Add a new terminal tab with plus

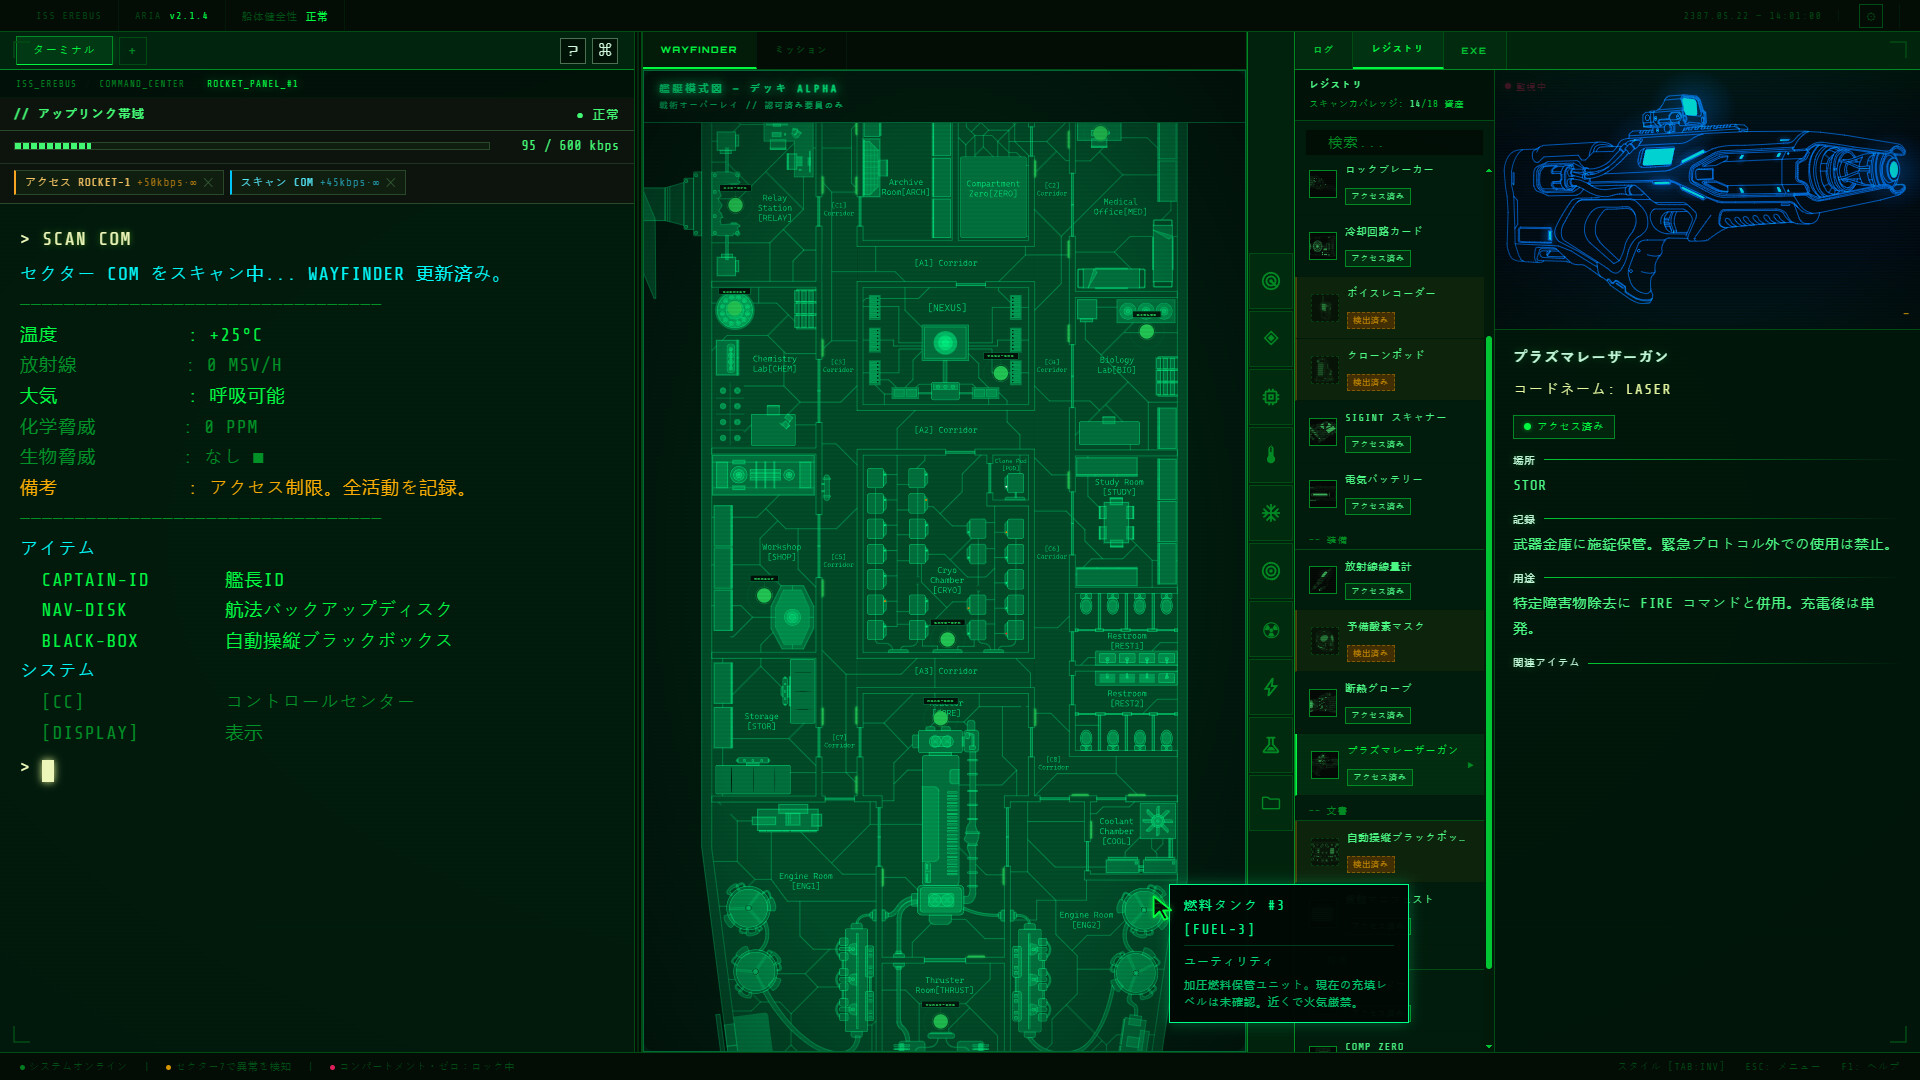(x=132, y=50)
